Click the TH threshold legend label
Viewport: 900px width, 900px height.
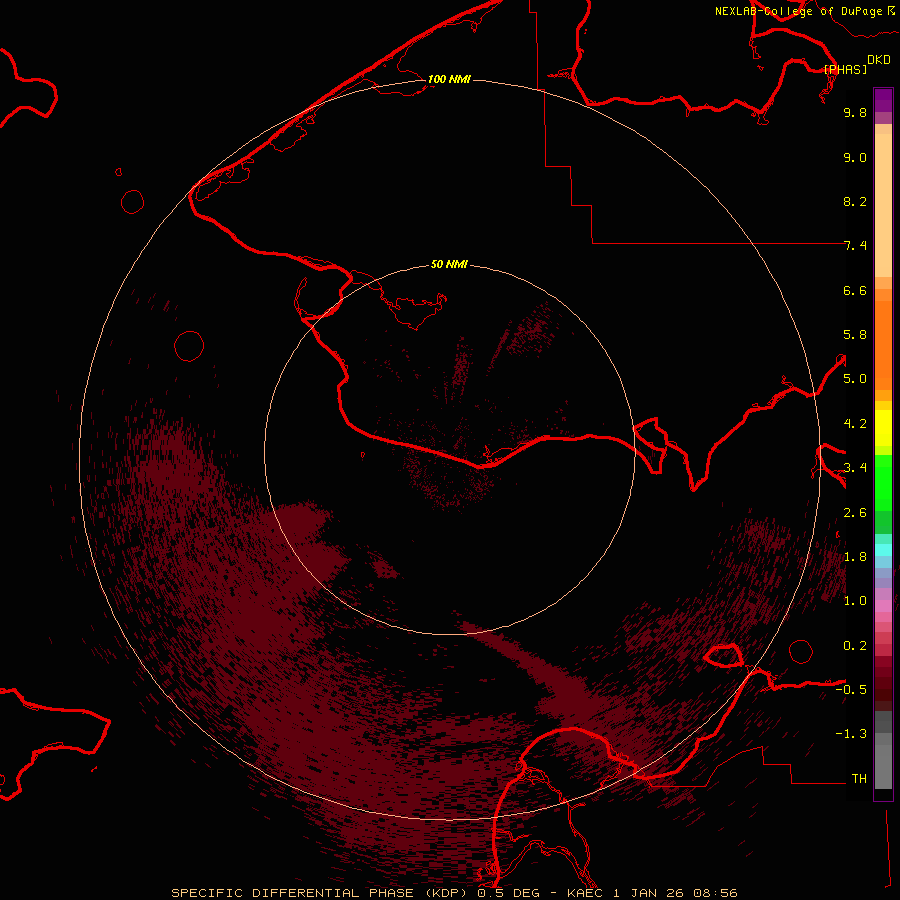click(x=859, y=779)
